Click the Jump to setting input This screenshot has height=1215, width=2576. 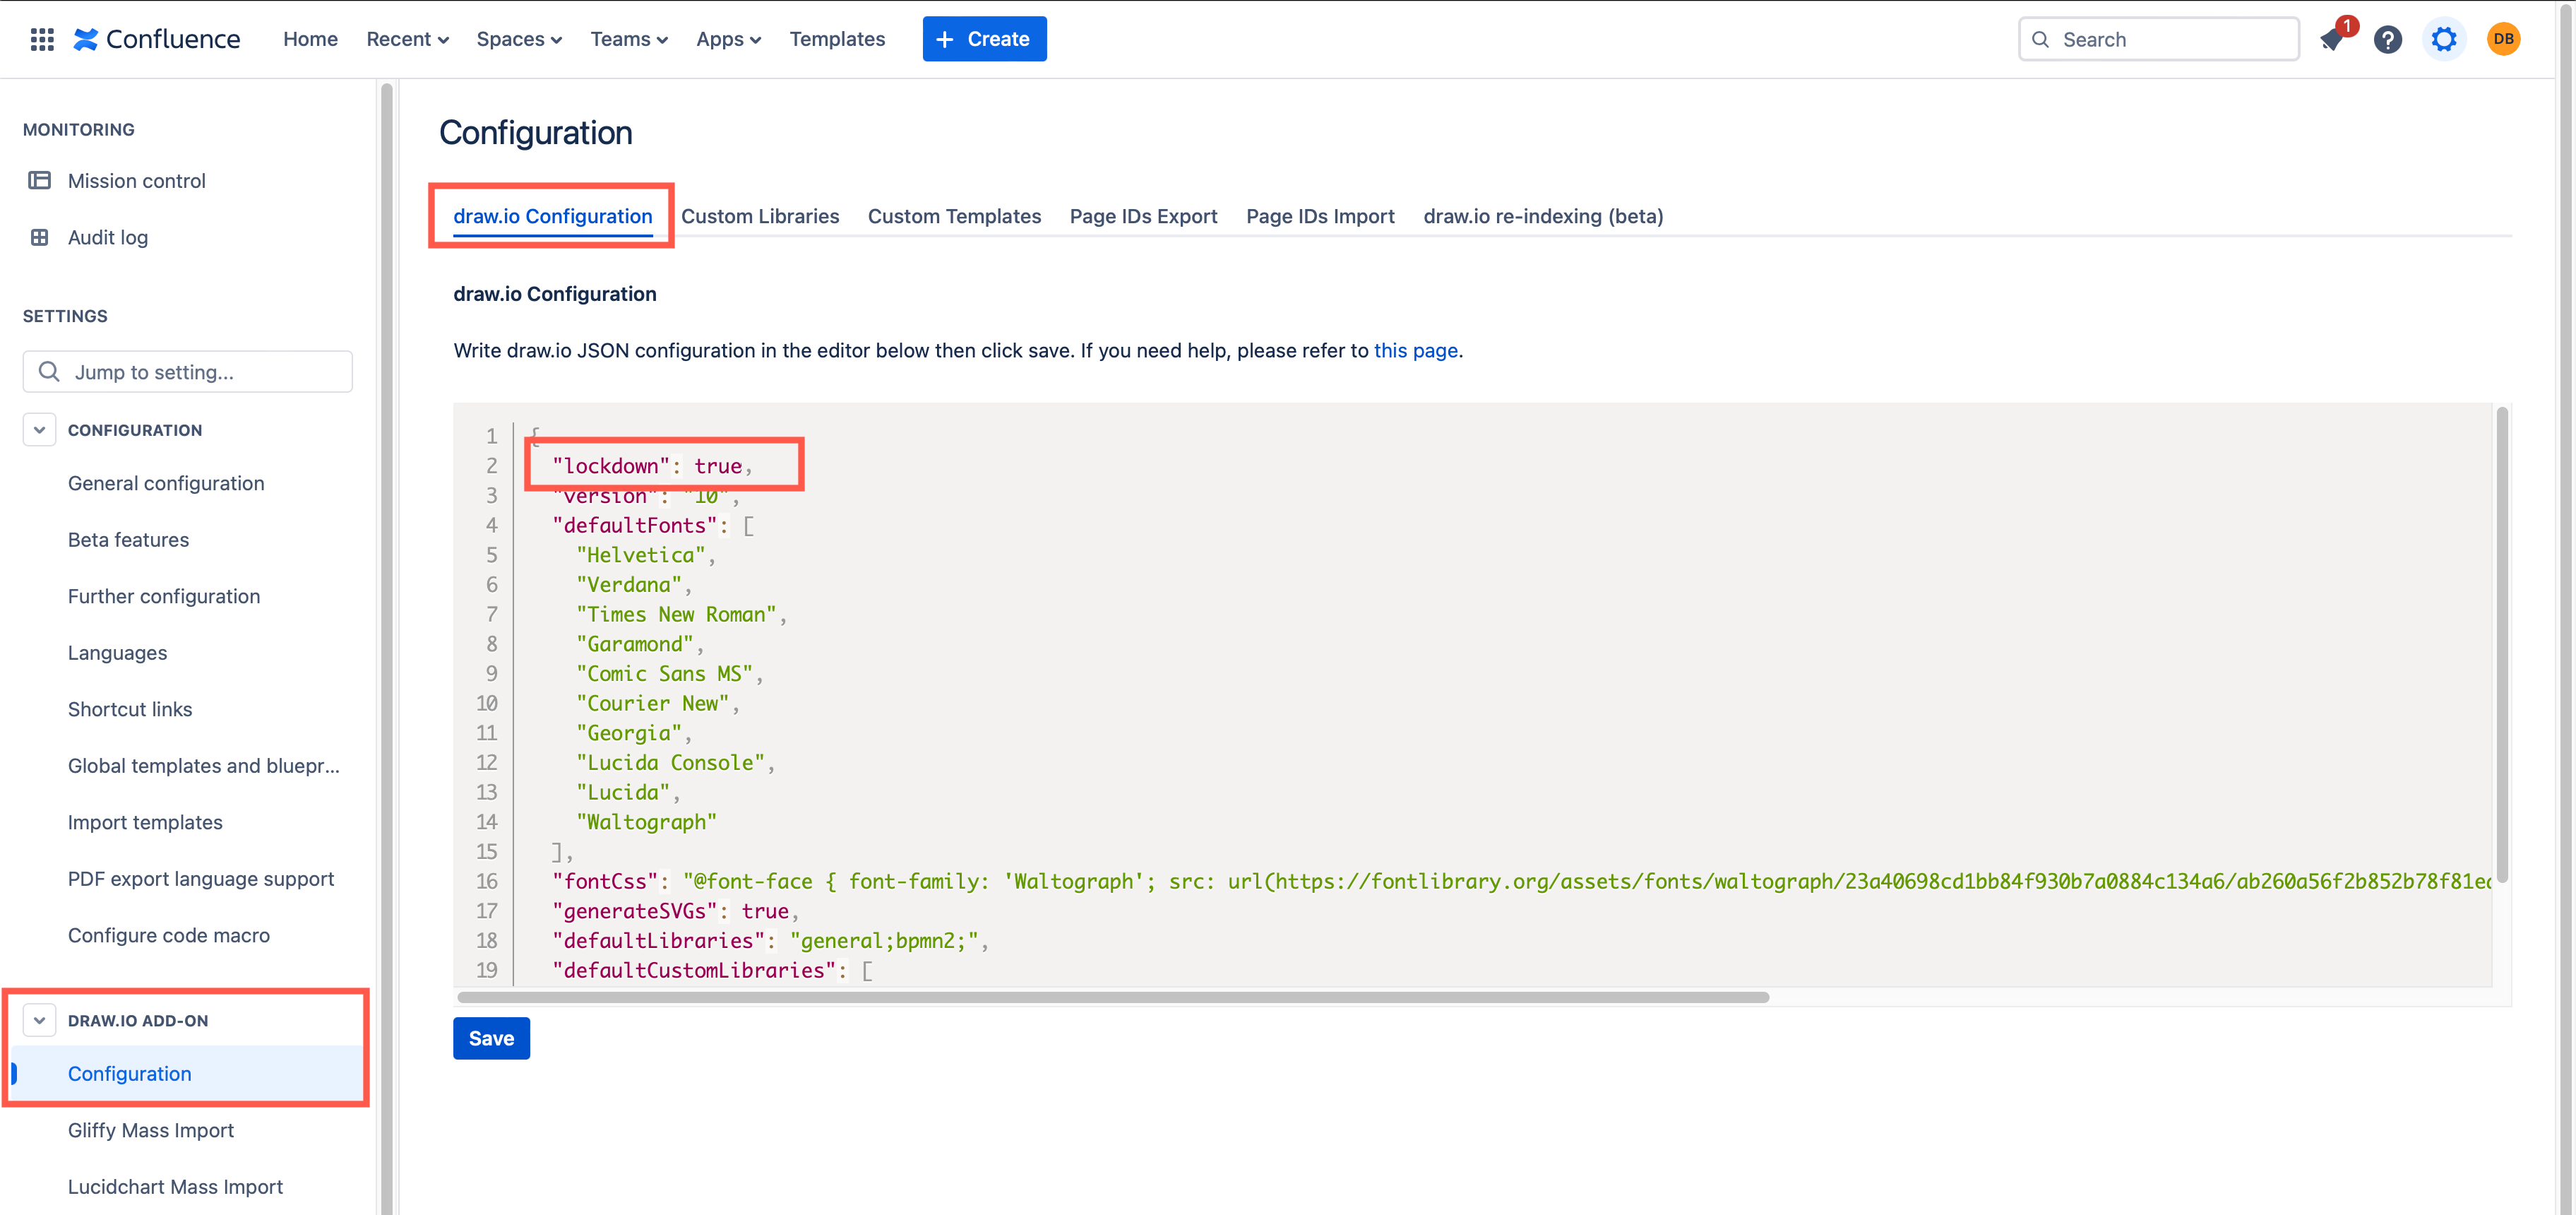[188, 372]
